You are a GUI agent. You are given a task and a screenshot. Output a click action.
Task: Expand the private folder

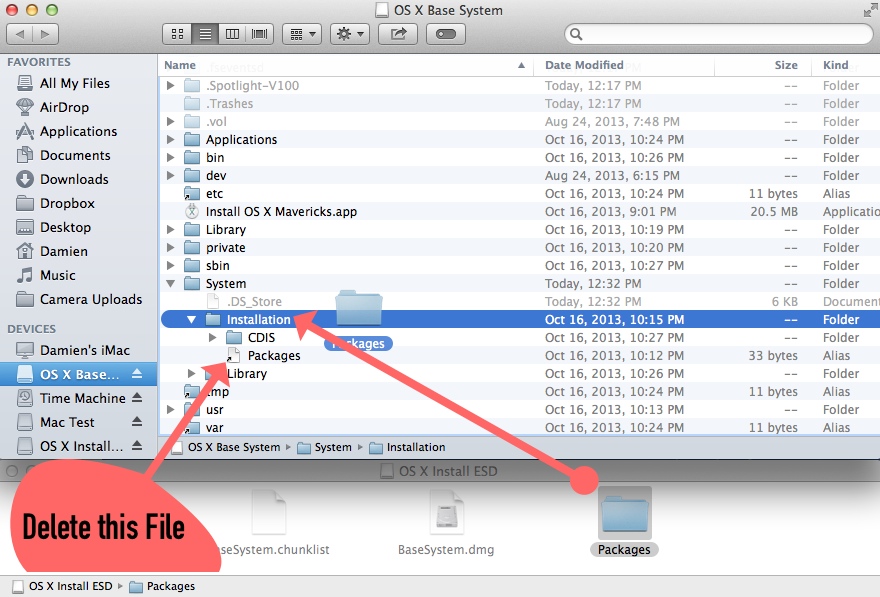point(171,247)
